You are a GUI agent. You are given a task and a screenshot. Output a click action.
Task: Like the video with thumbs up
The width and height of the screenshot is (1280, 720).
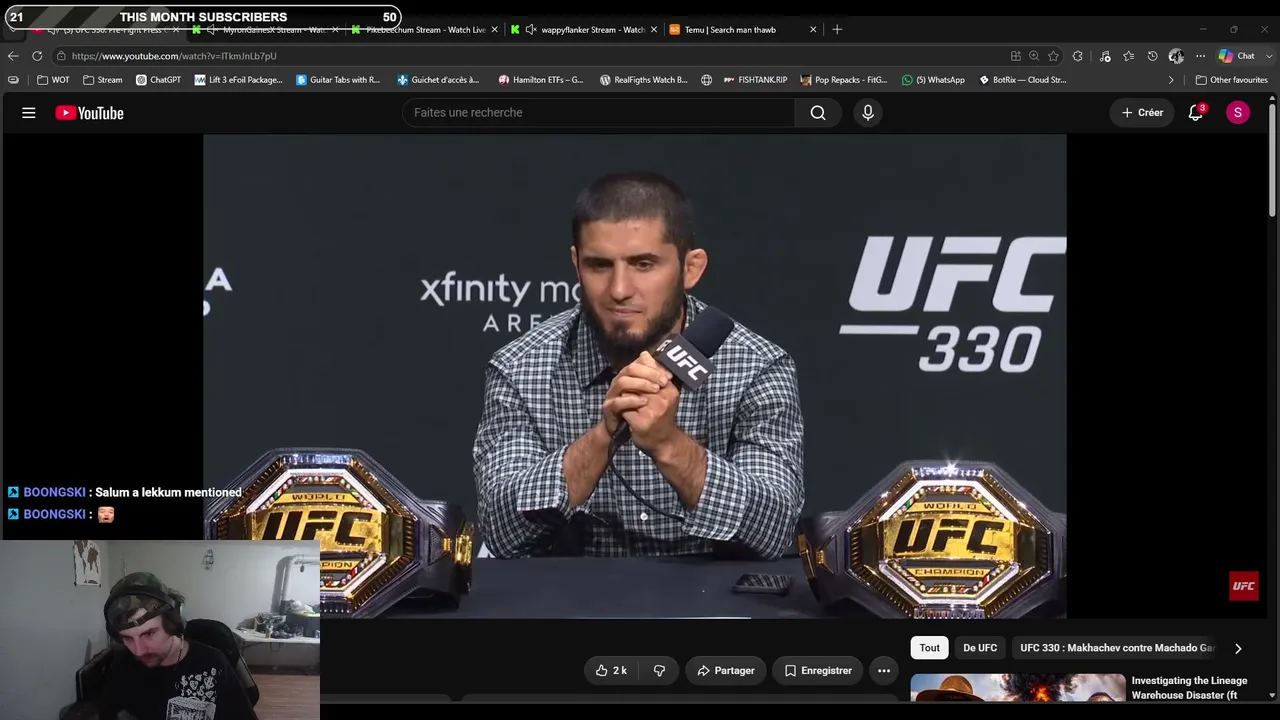pyautogui.click(x=611, y=671)
